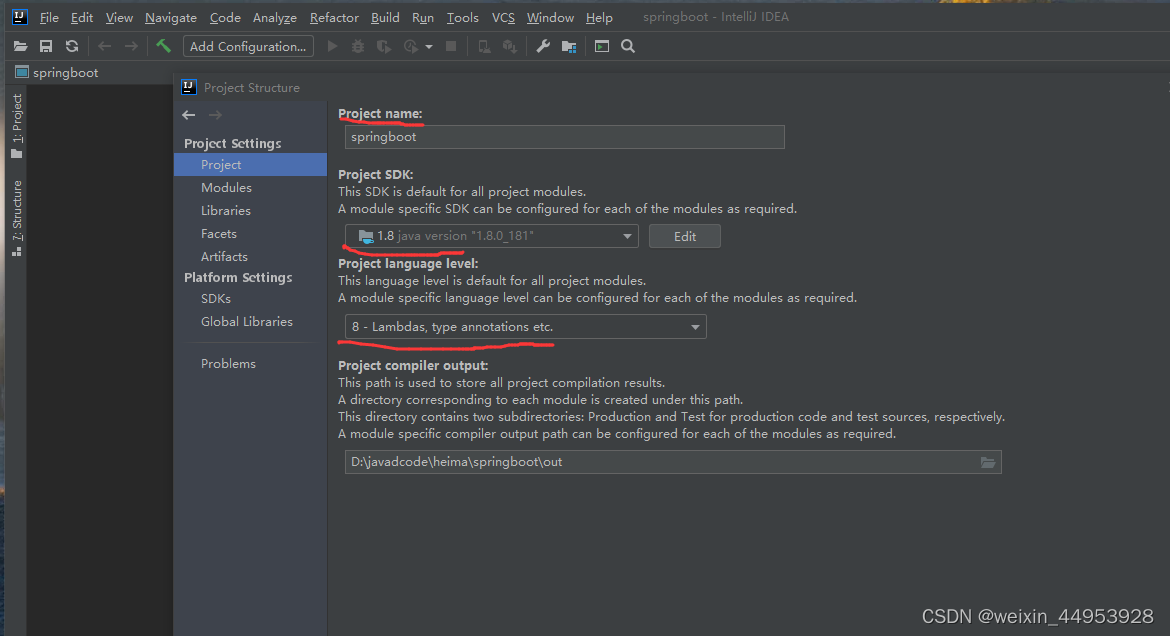Open the Window menu
This screenshot has width=1170, height=636.
click(x=551, y=17)
